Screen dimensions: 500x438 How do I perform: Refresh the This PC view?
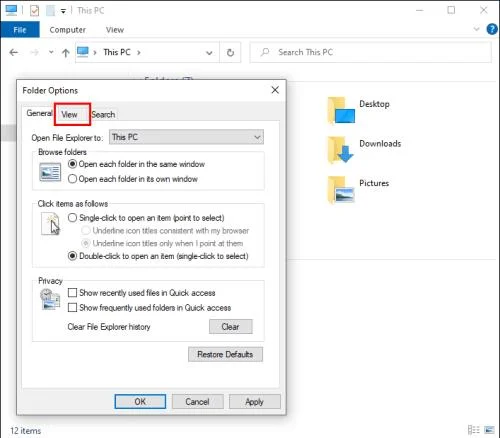coord(230,52)
